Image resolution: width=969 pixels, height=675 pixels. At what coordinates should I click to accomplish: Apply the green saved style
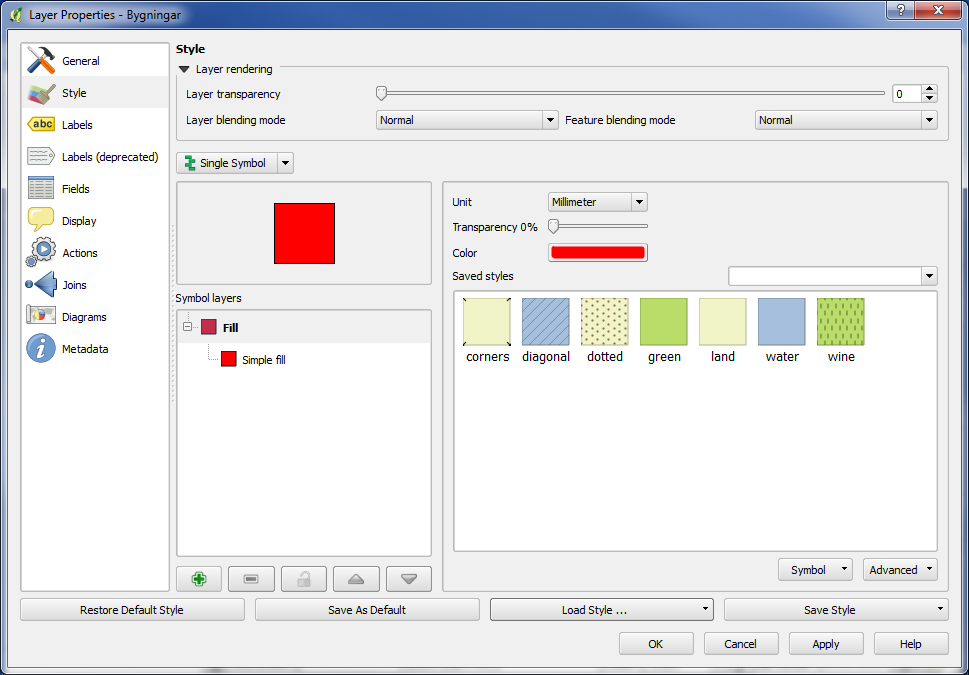664,331
